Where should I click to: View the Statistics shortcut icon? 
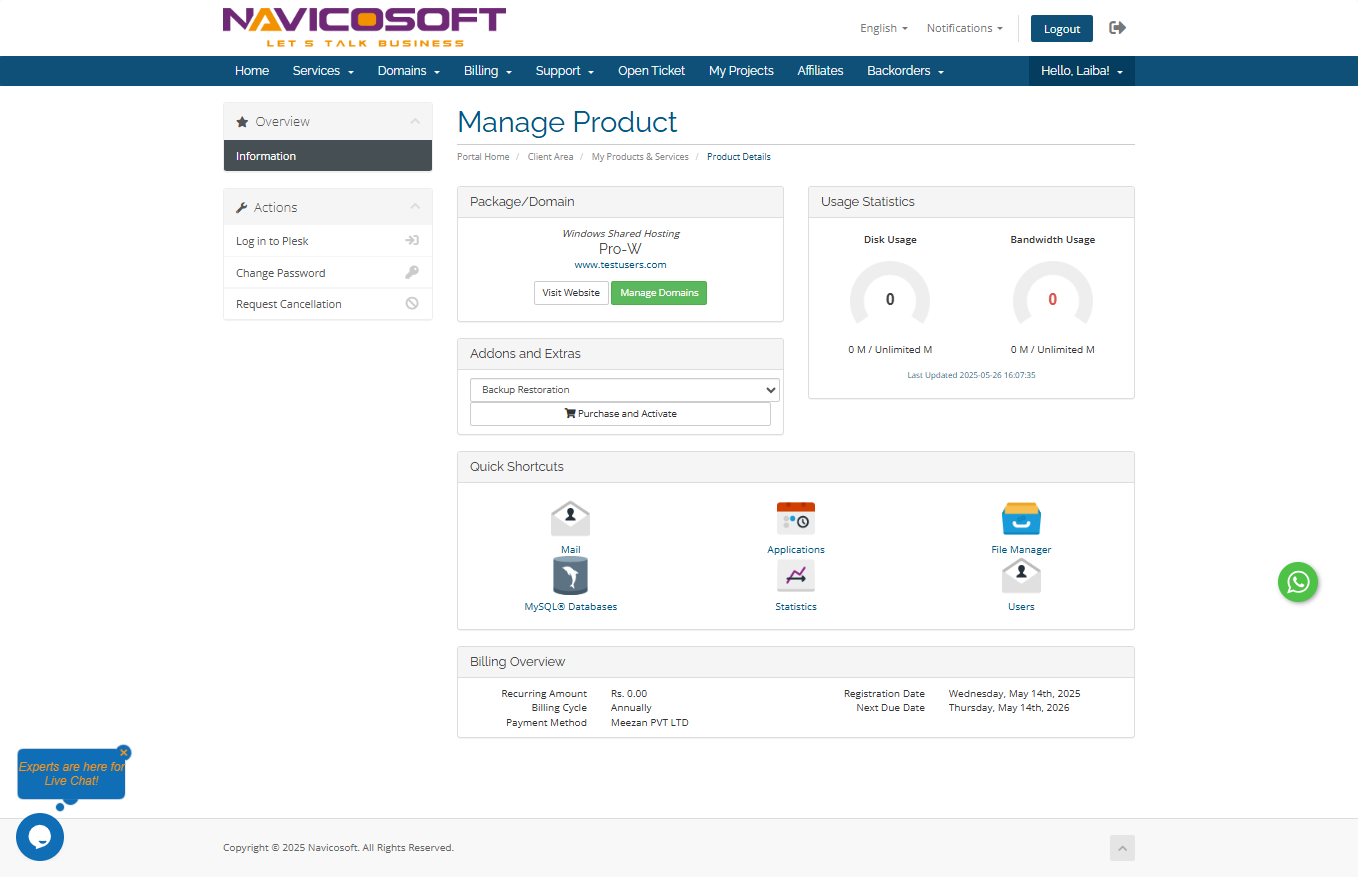[795, 577]
